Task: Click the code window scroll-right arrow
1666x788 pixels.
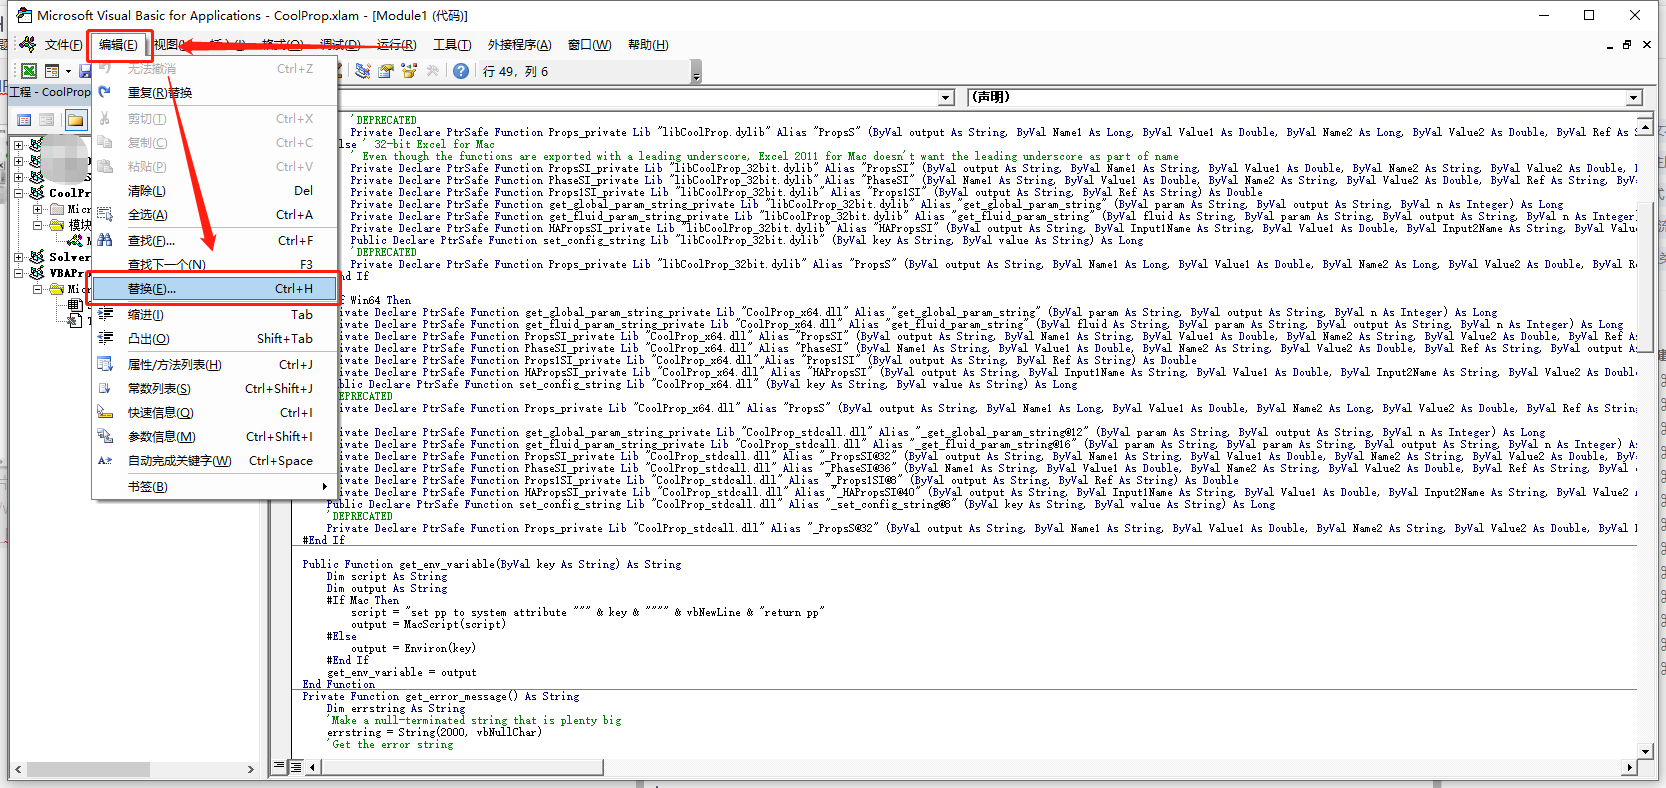Action: point(1629,767)
